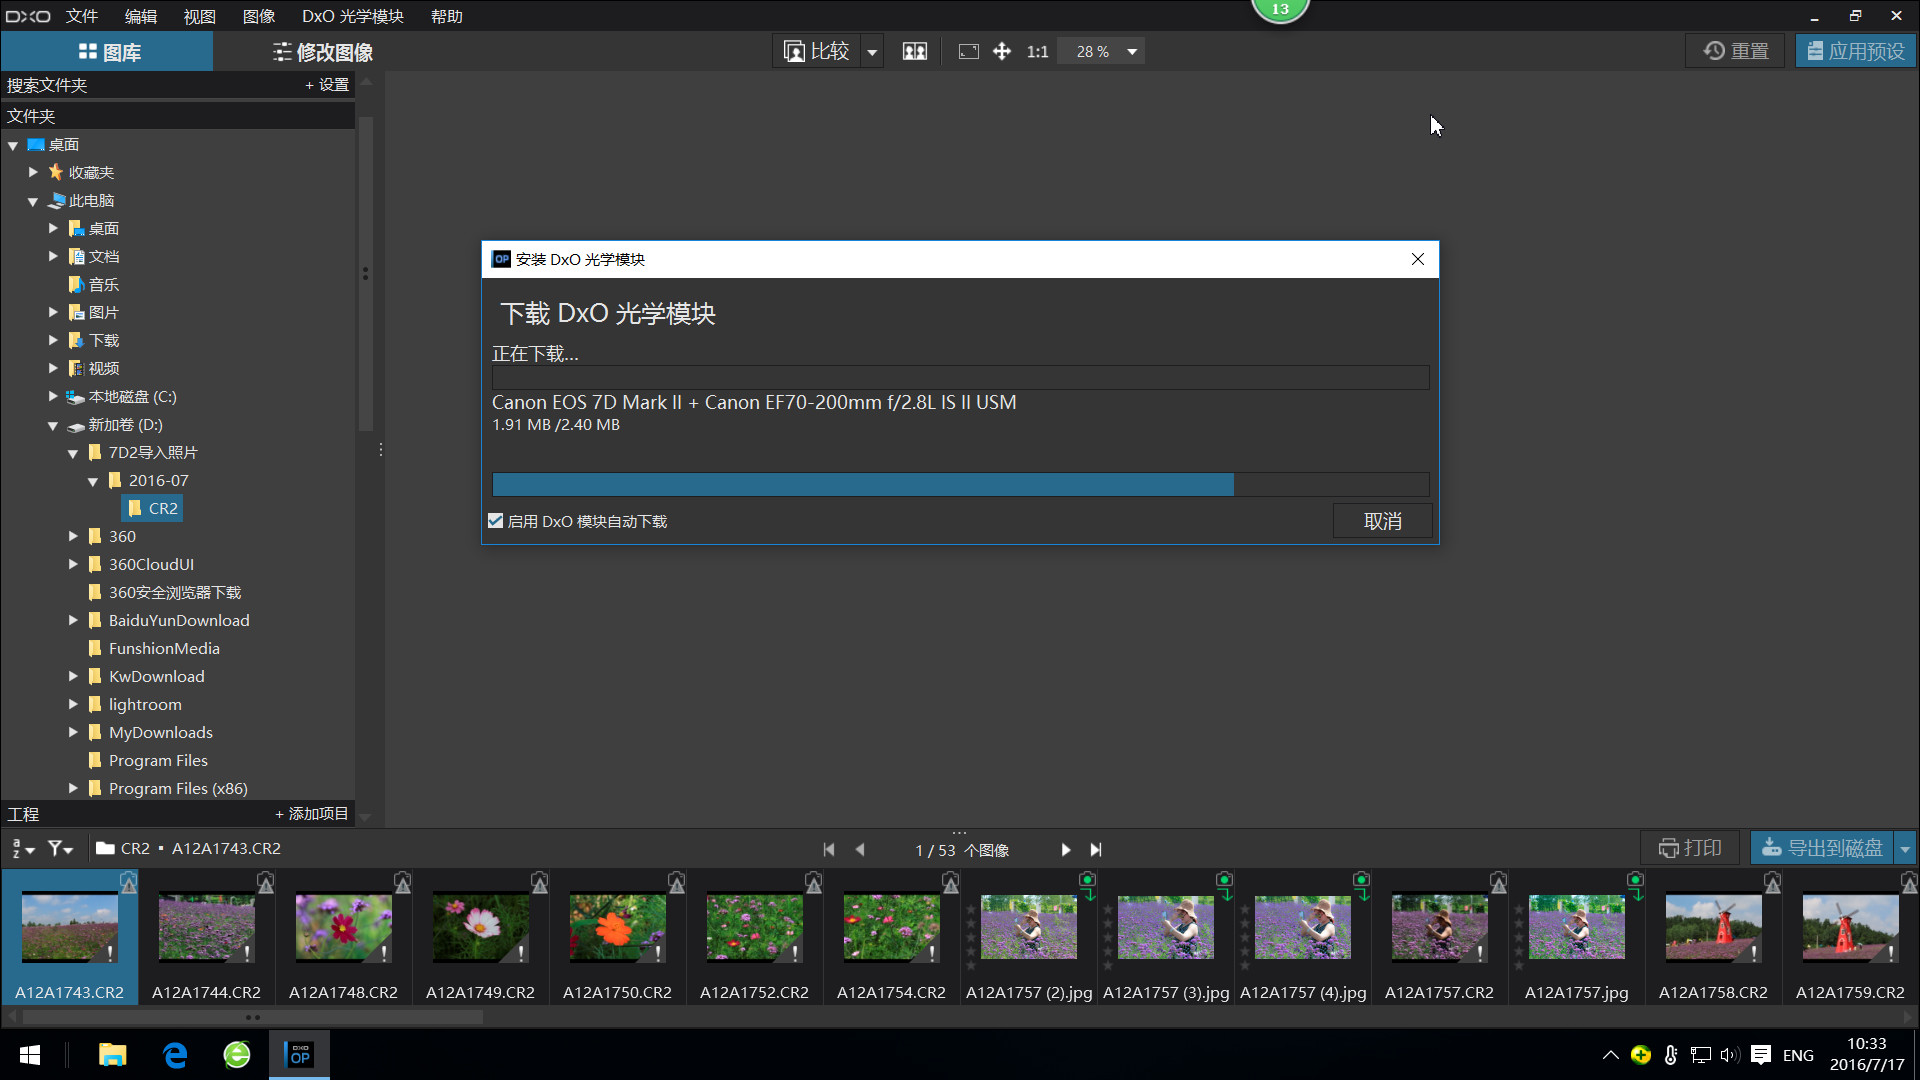Open the compare dropdown arrow
This screenshot has height=1080, width=1920.
872,51
